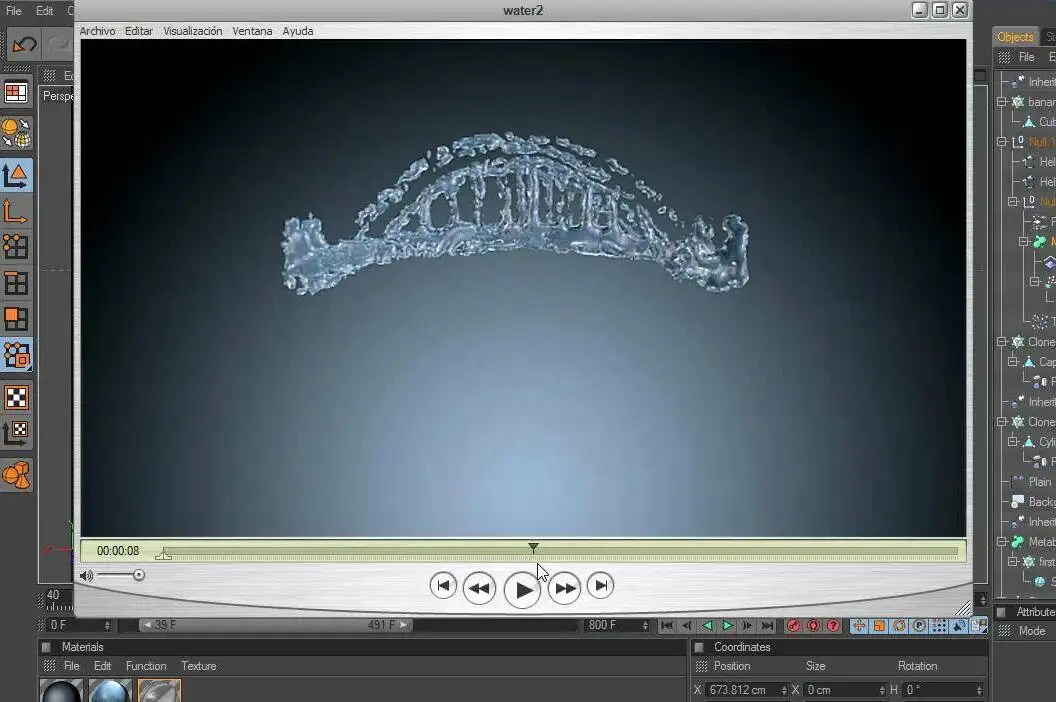1056x702 pixels.
Task: Select the Plain effector in the object tree
Action: pyautogui.click(x=1040, y=482)
